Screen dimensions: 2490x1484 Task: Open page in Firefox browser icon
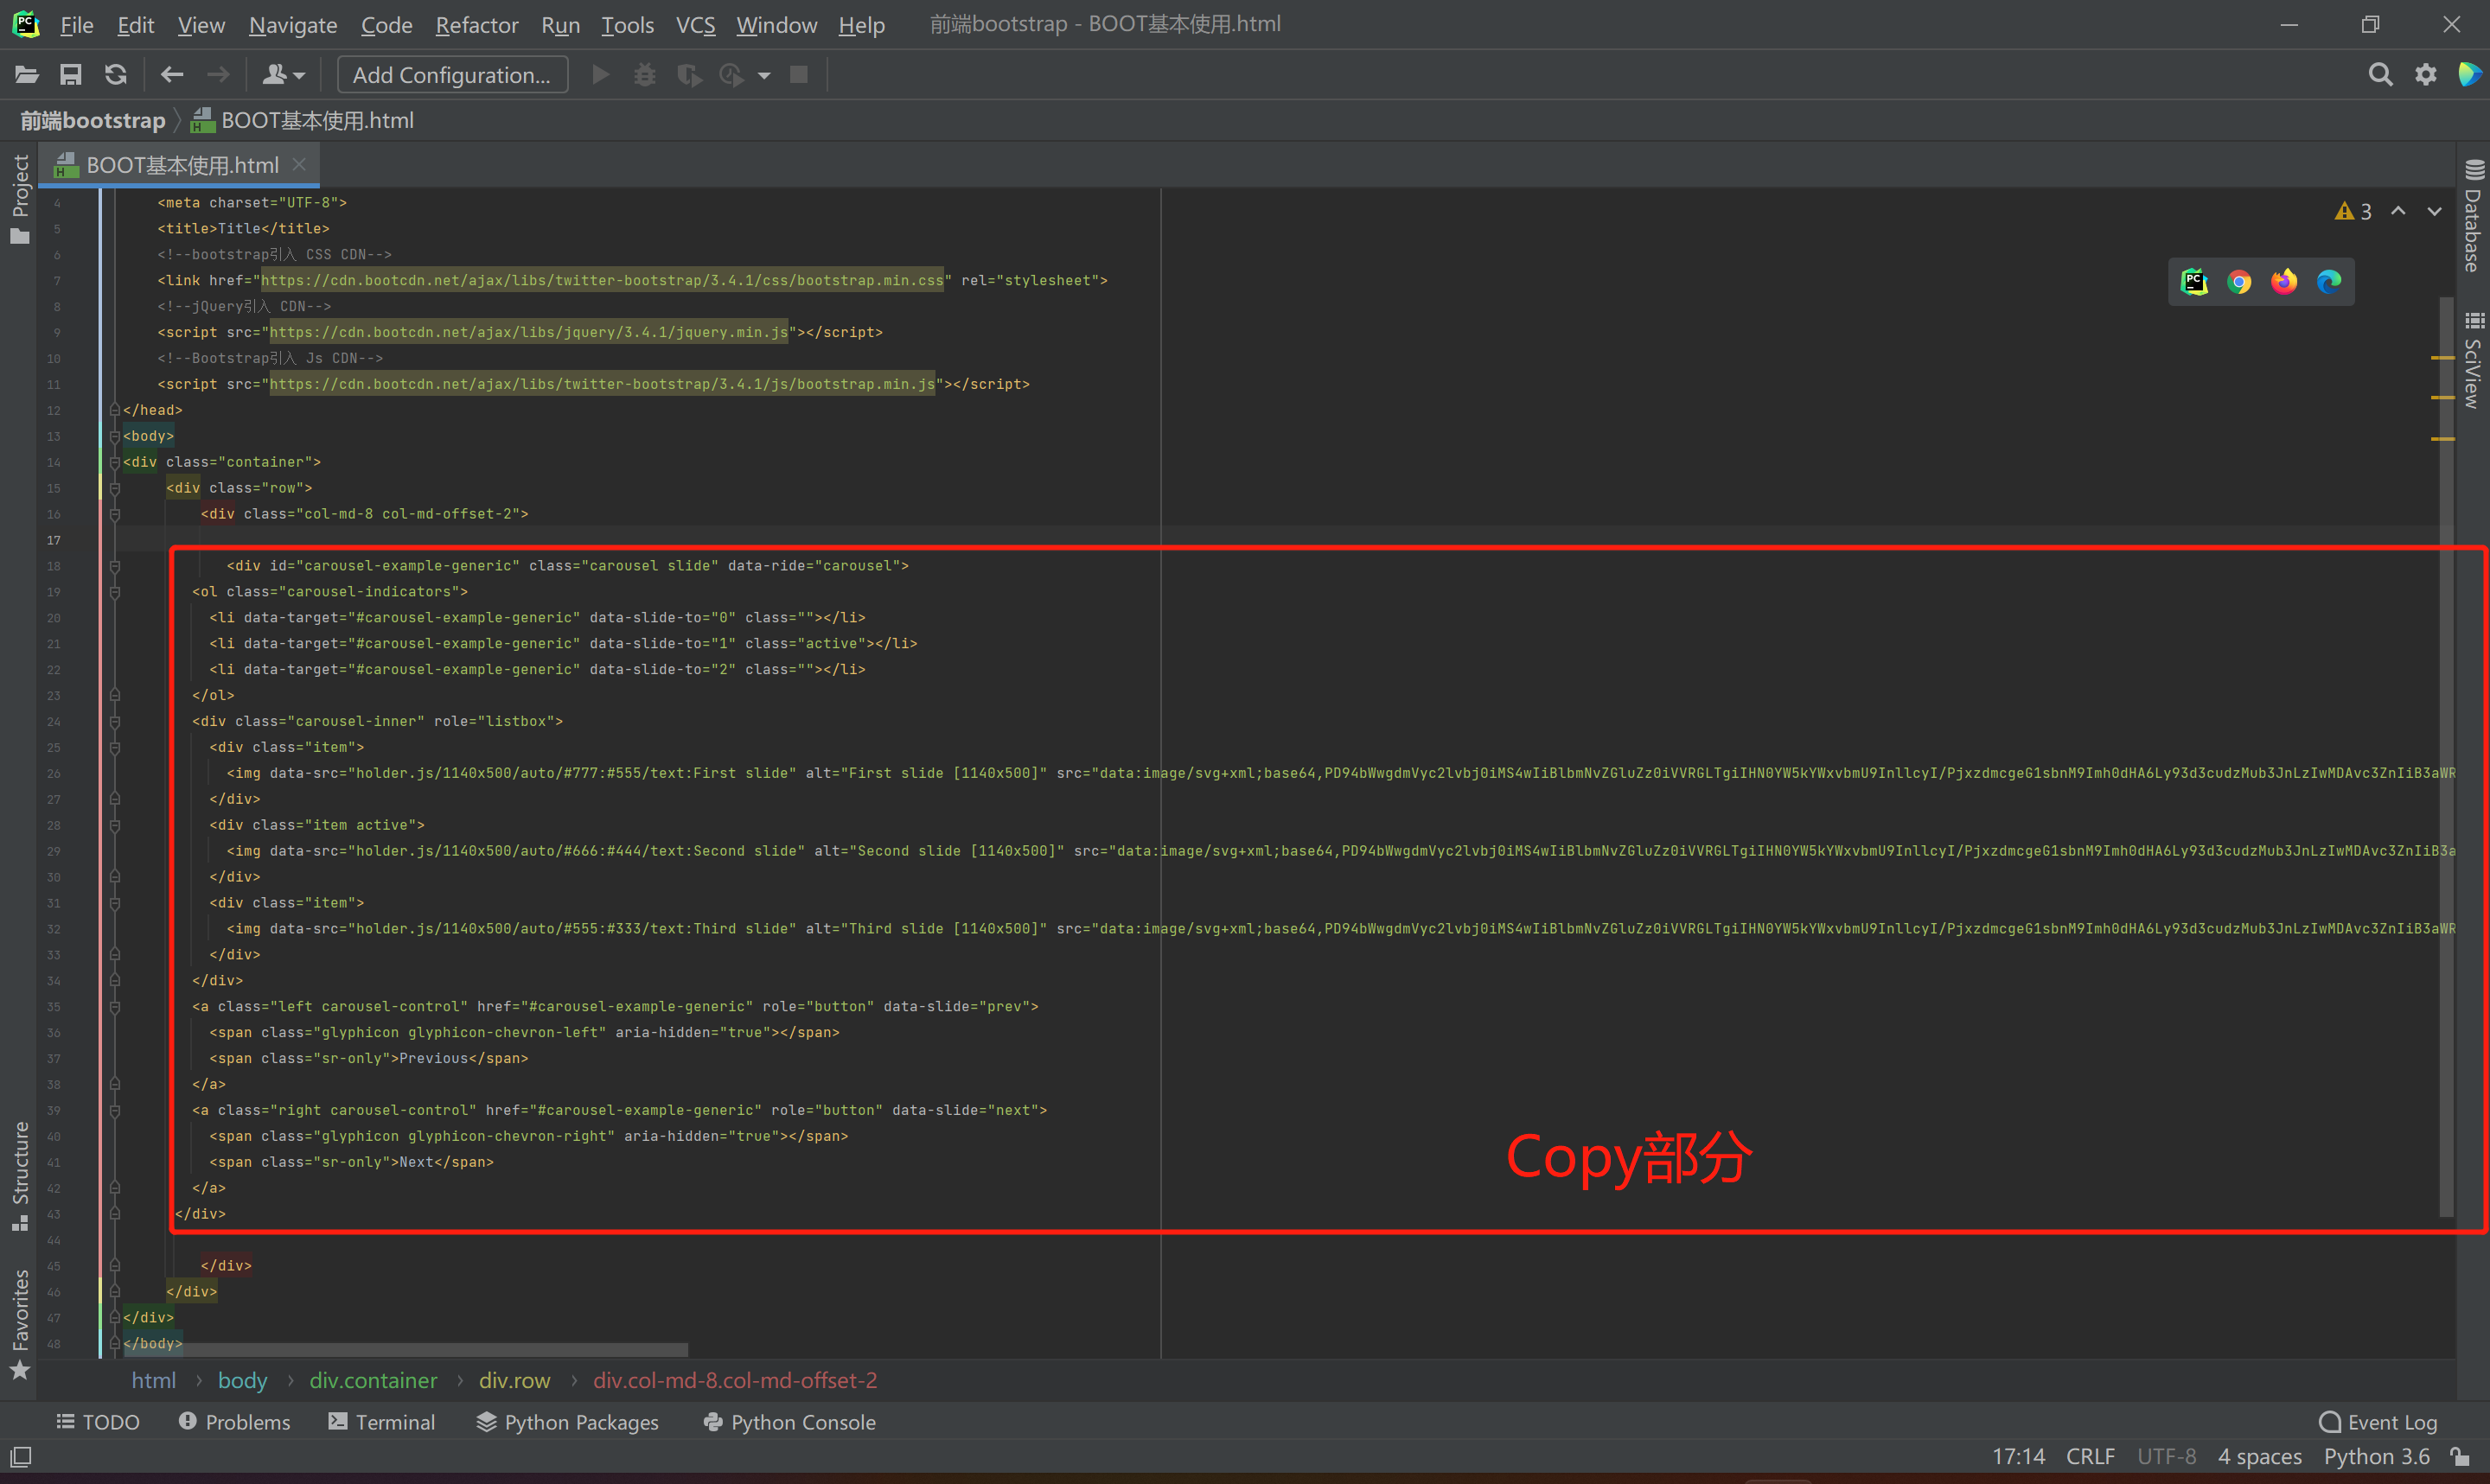[2284, 282]
